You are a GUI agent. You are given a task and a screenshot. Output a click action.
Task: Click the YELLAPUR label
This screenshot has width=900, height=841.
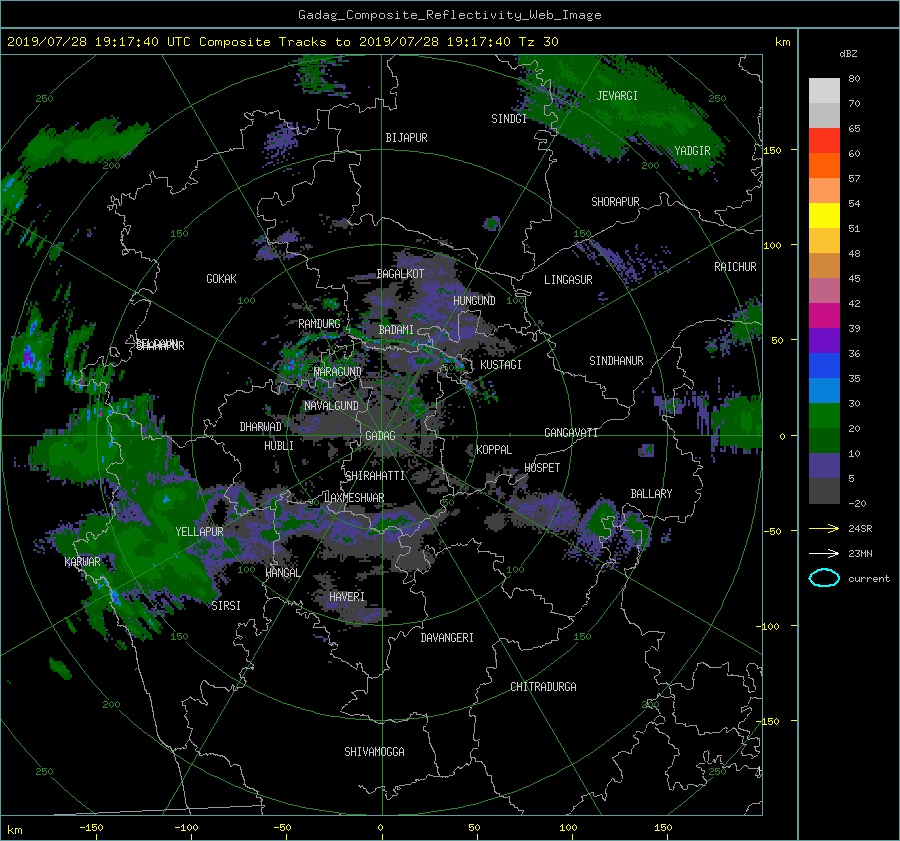point(199,532)
